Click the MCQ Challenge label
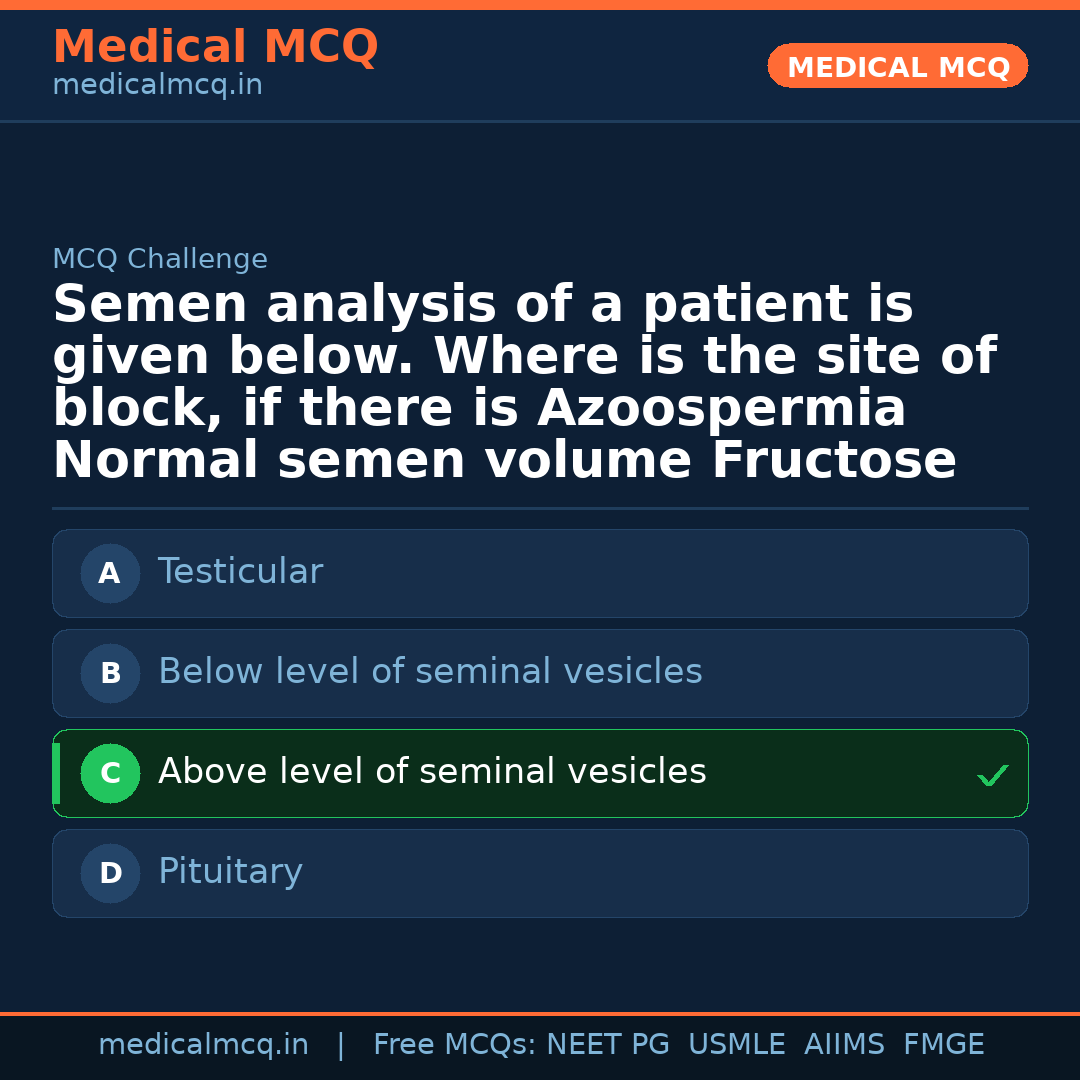This screenshot has width=1080, height=1080. [160, 260]
